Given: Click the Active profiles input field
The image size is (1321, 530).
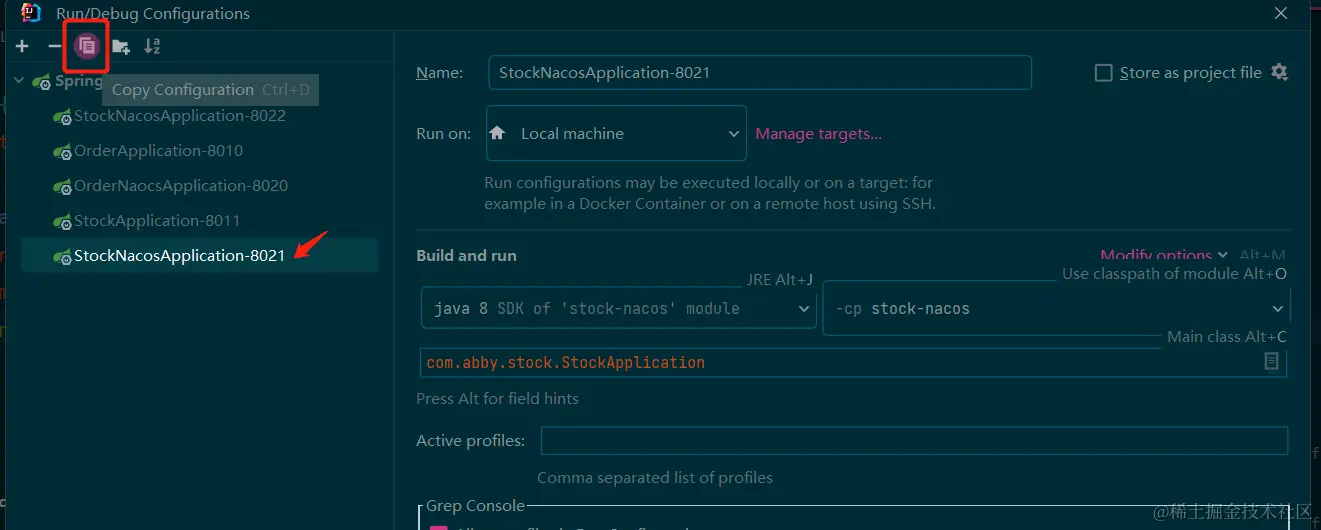Looking at the screenshot, I should click(x=914, y=441).
